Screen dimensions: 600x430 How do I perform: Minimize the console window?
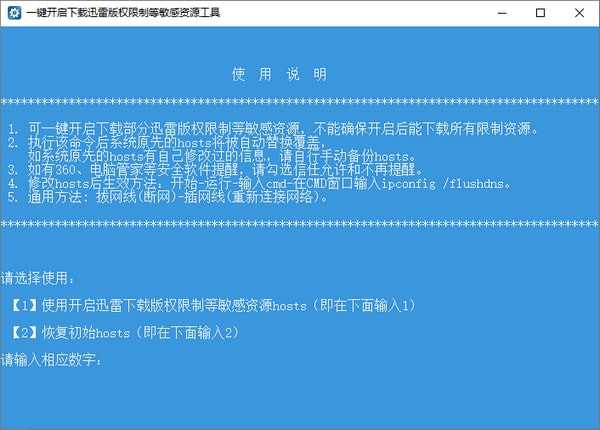coord(502,13)
